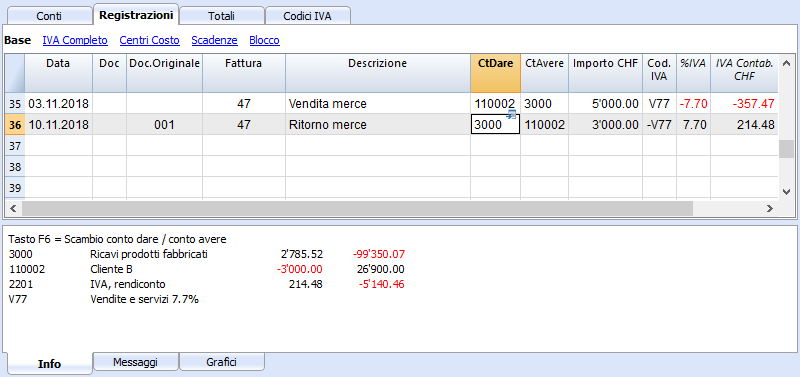
Task: Select row number 36
Action: pyautogui.click(x=15, y=125)
